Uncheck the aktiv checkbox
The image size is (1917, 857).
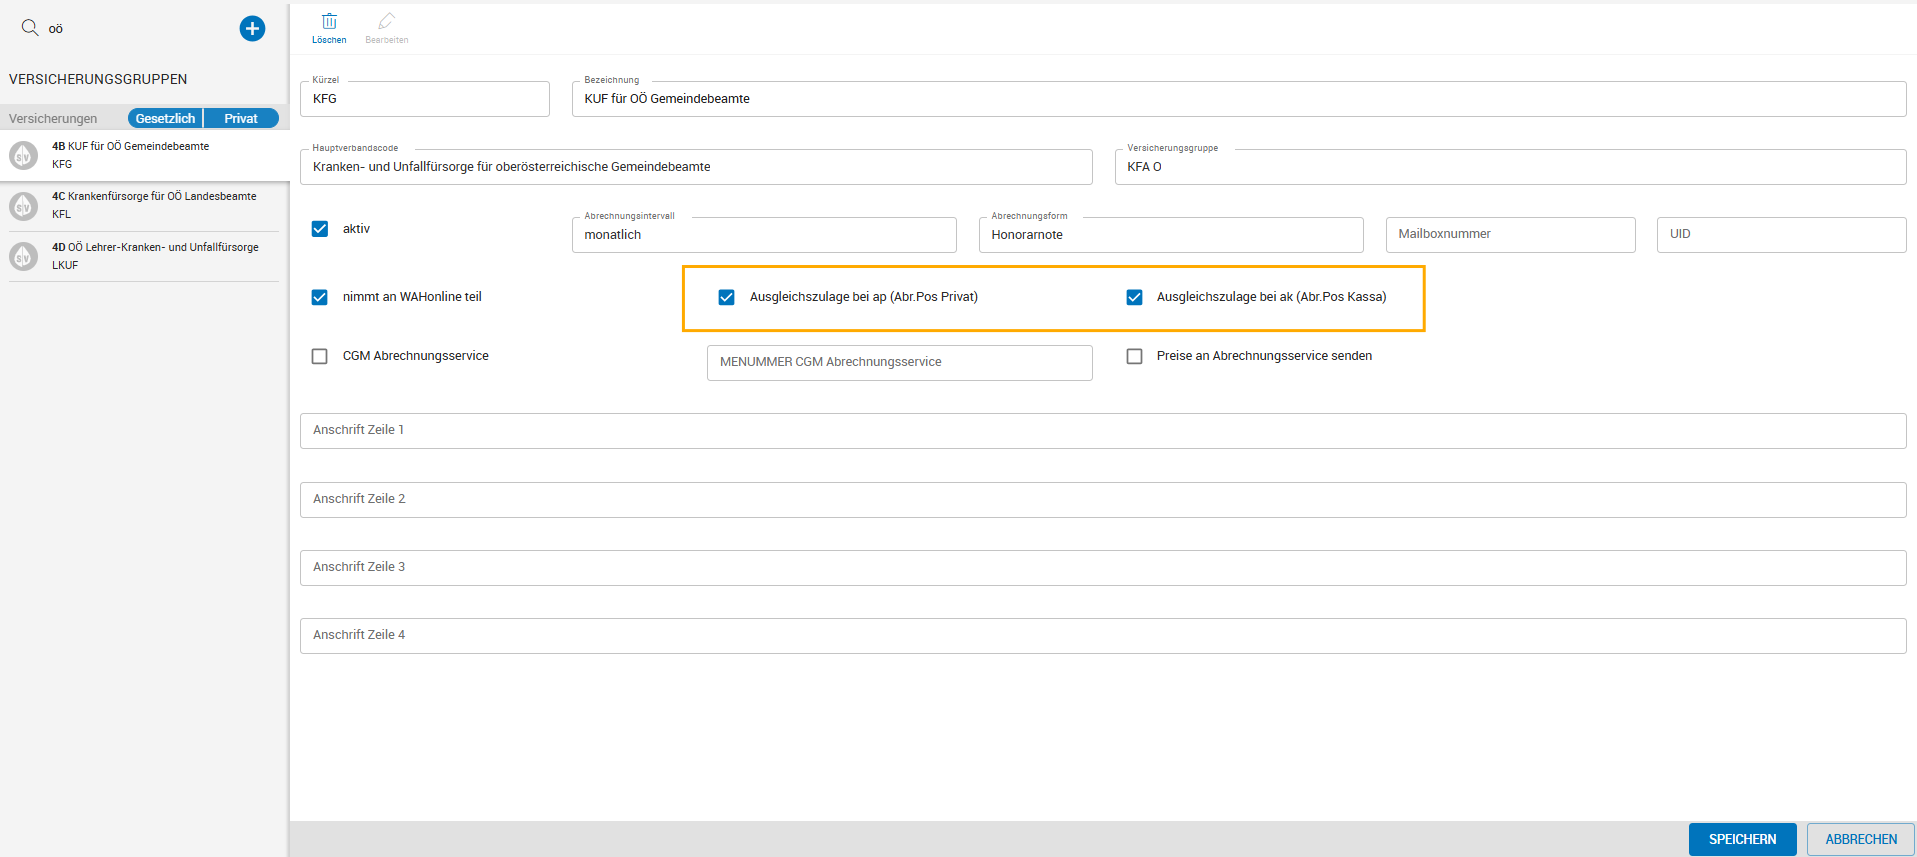[x=320, y=229]
